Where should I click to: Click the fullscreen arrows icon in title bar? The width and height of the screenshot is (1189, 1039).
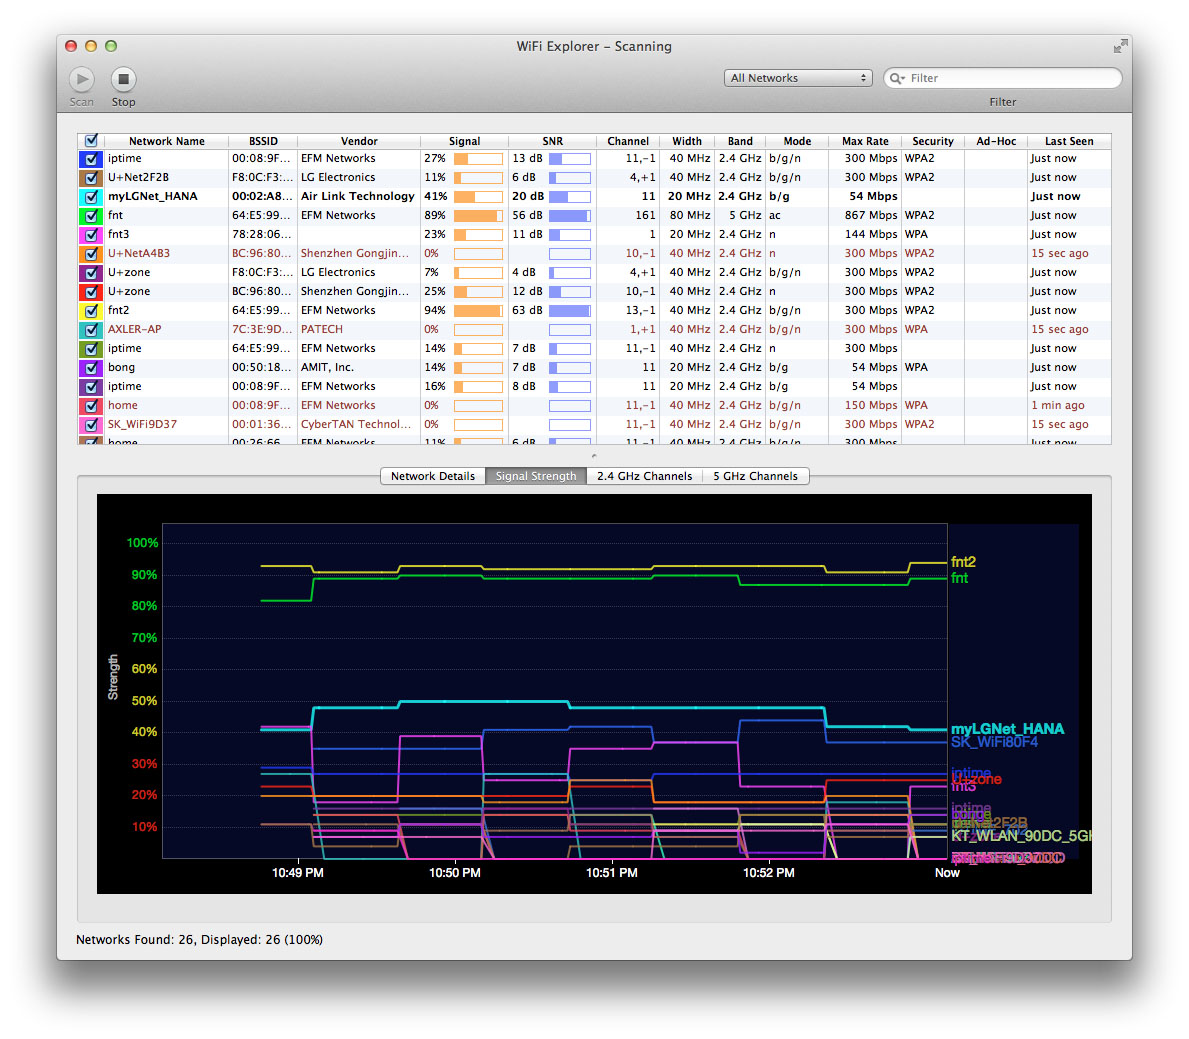click(1120, 46)
